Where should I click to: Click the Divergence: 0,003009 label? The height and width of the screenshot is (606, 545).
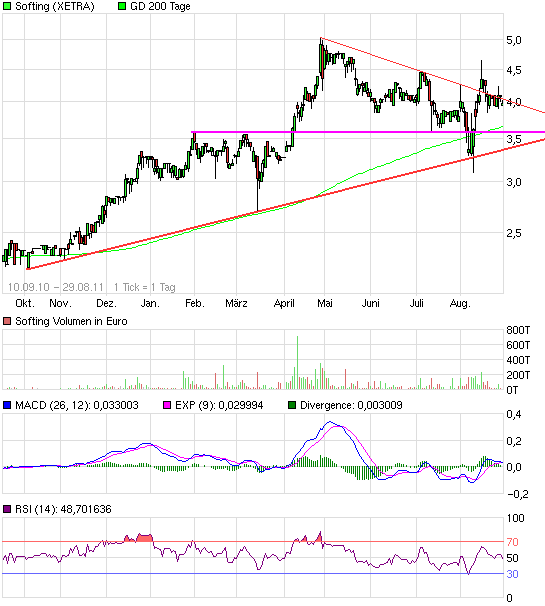tap(351, 405)
